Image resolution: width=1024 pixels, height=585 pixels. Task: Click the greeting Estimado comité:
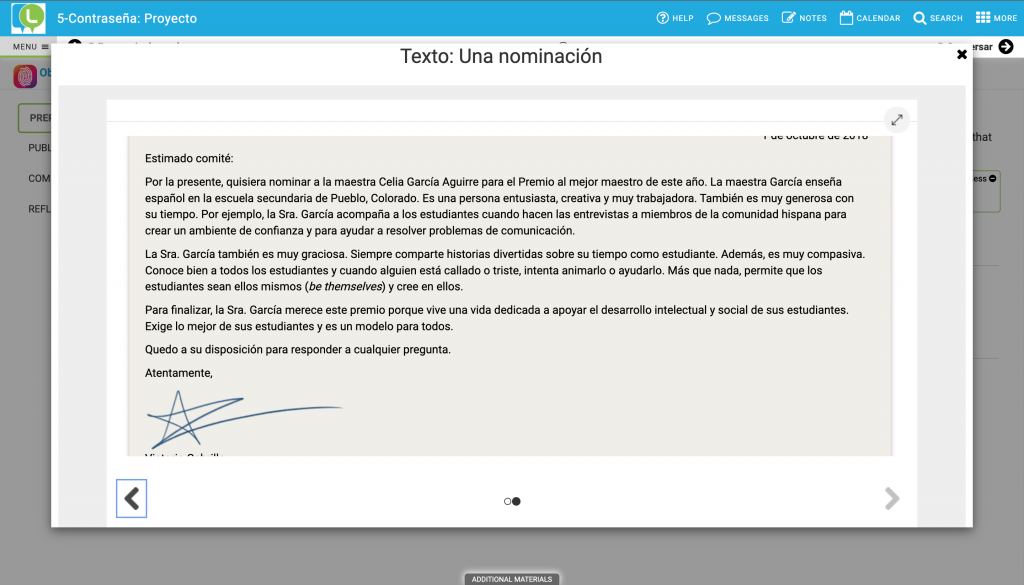[189, 158]
